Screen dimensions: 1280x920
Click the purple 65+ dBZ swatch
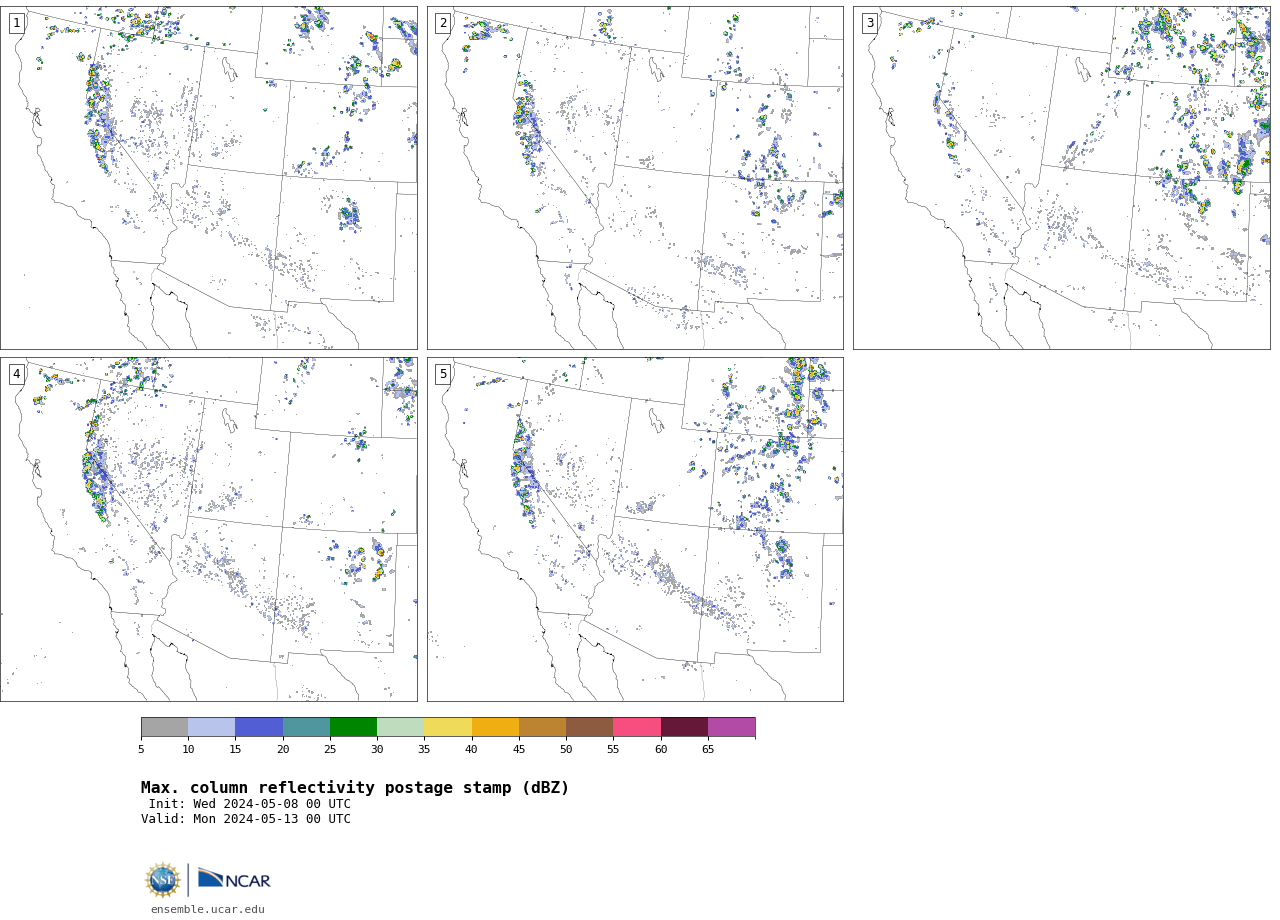(731, 727)
